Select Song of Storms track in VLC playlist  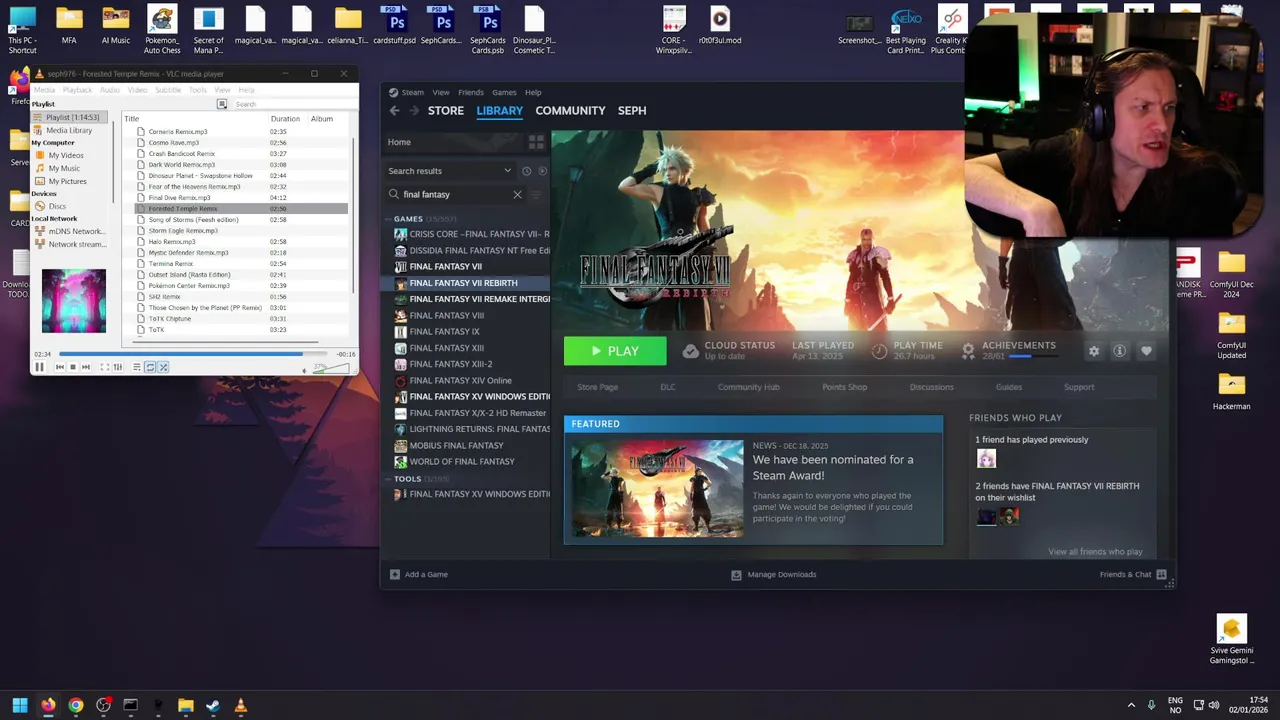pyautogui.click(x=193, y=220)
